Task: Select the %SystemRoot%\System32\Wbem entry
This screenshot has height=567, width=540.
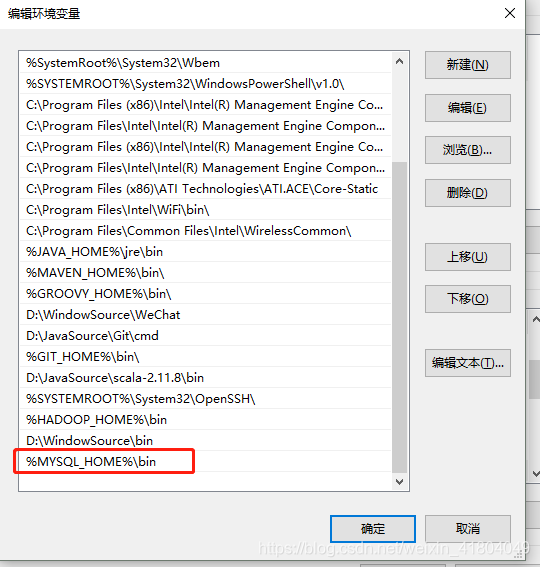Action: (205, 63)
